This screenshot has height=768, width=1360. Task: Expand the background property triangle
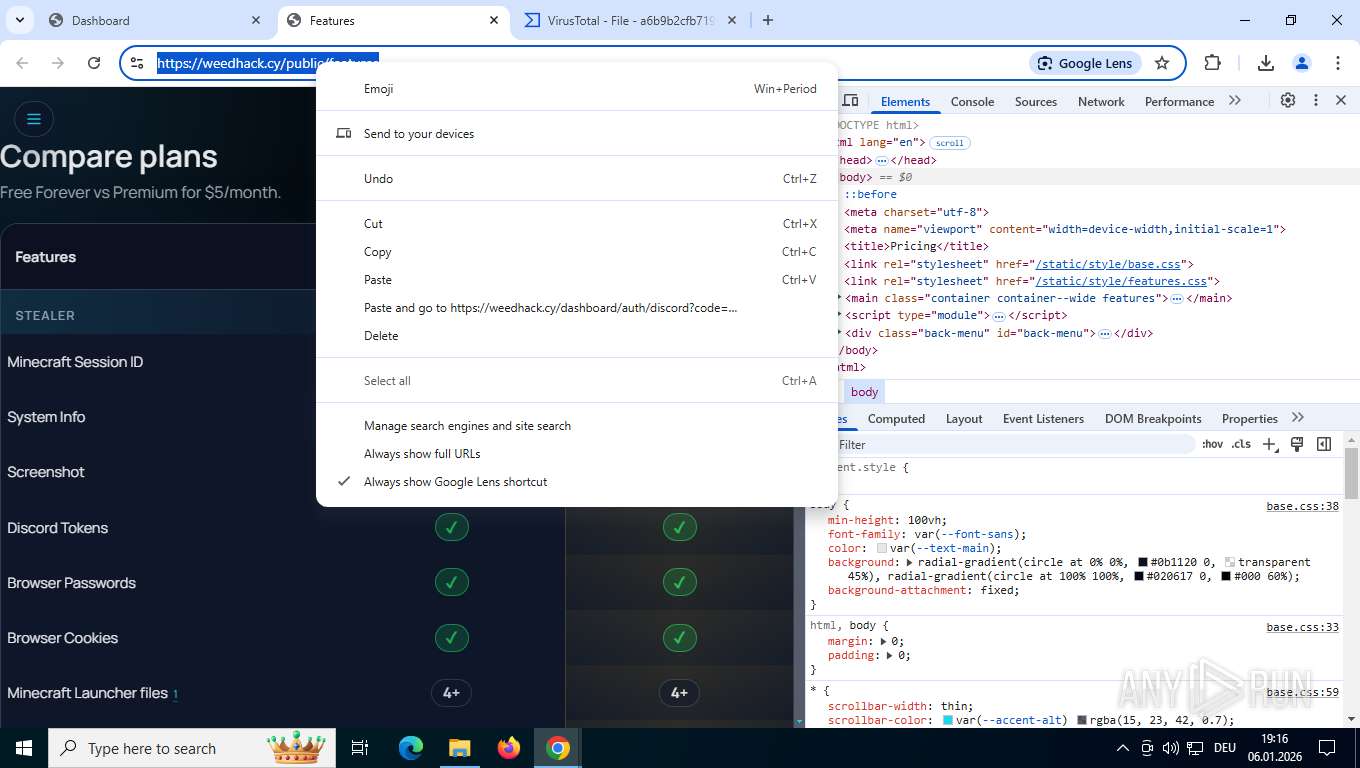click(909, 562)
